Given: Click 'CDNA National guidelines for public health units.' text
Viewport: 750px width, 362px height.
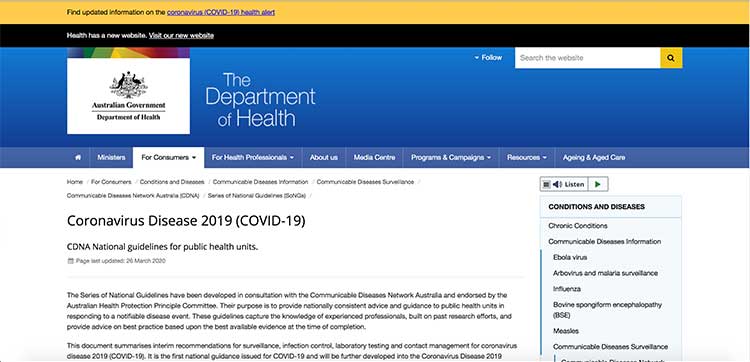Looking at the screenshot, I should pyautogui.click(x=163, y=247).
